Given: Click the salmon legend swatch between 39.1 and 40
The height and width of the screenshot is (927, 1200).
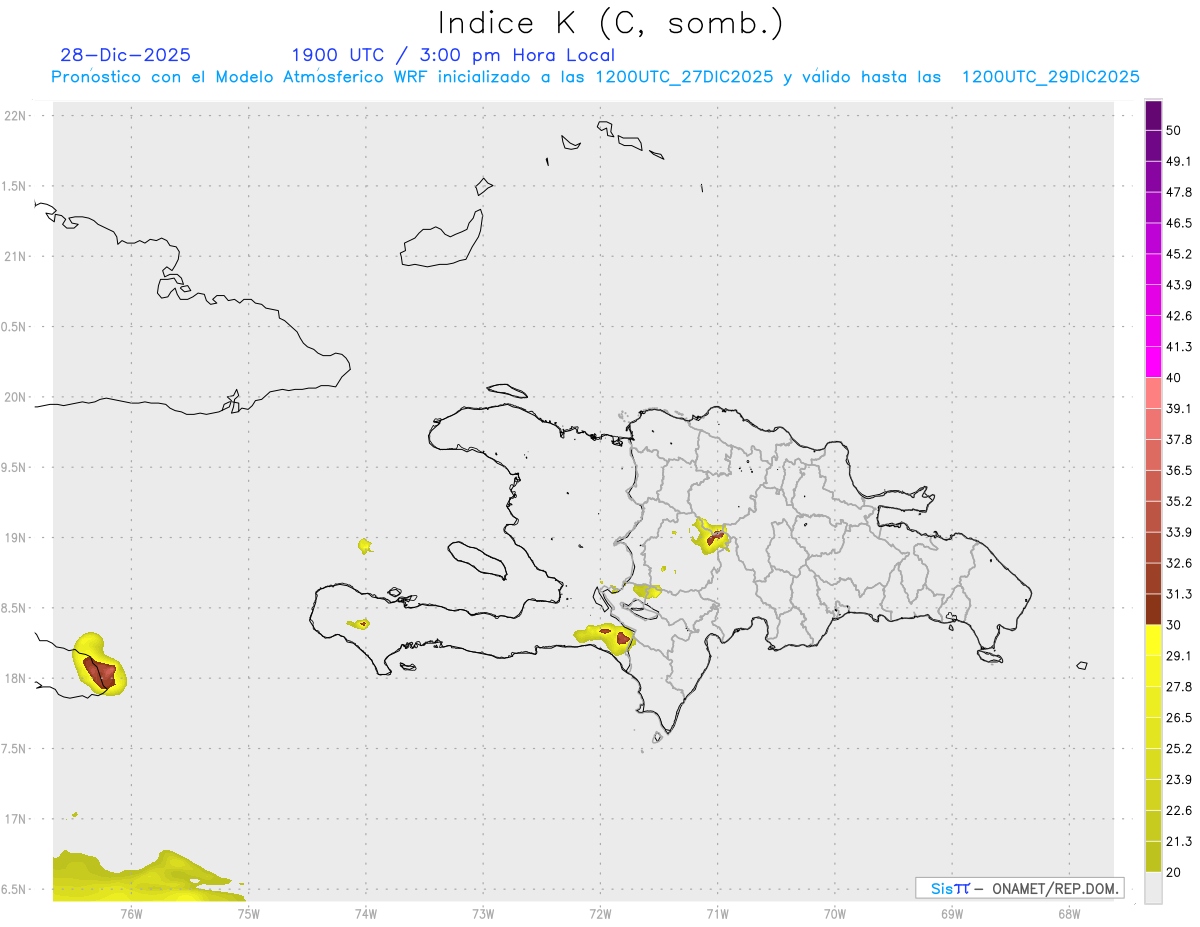Looking at the screenshot, I should point(1153,393).
